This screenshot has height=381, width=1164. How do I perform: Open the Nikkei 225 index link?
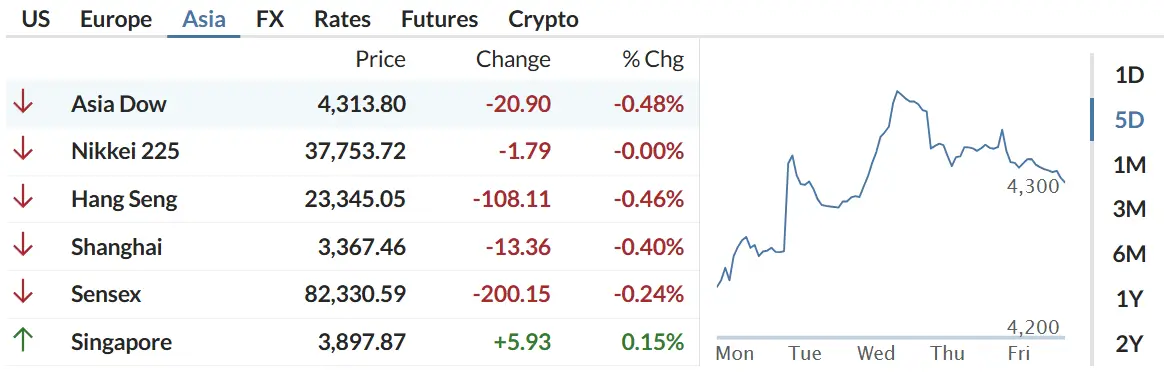click(x=125, y=152)
